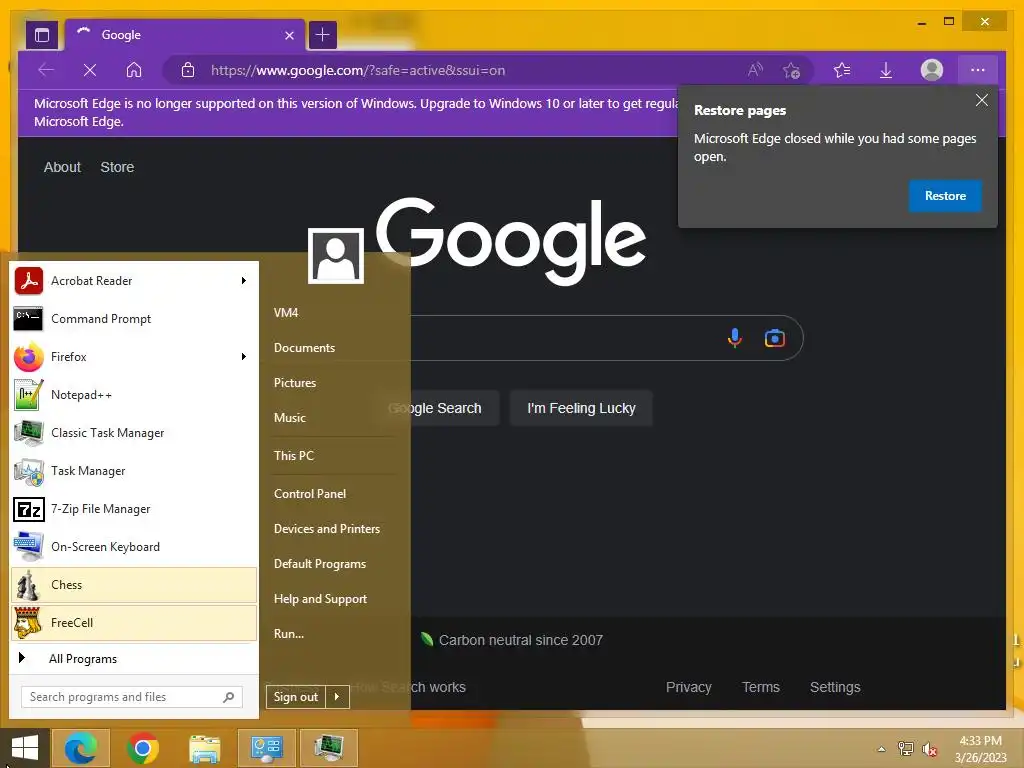
Task: Start the Chess game
Action: [134, 584]
